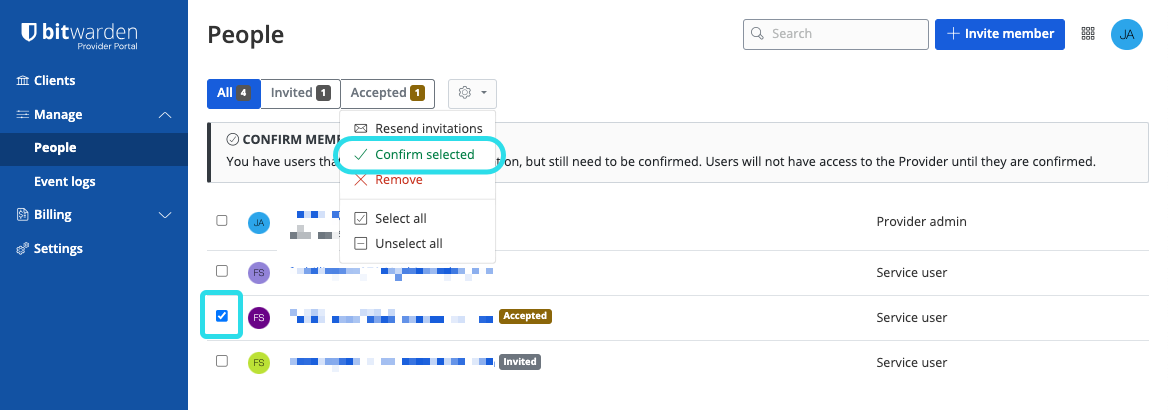Screen dimensions: 1168x410
Task: Check the Provider admin row checkbox
Action: tap(222, 221)
